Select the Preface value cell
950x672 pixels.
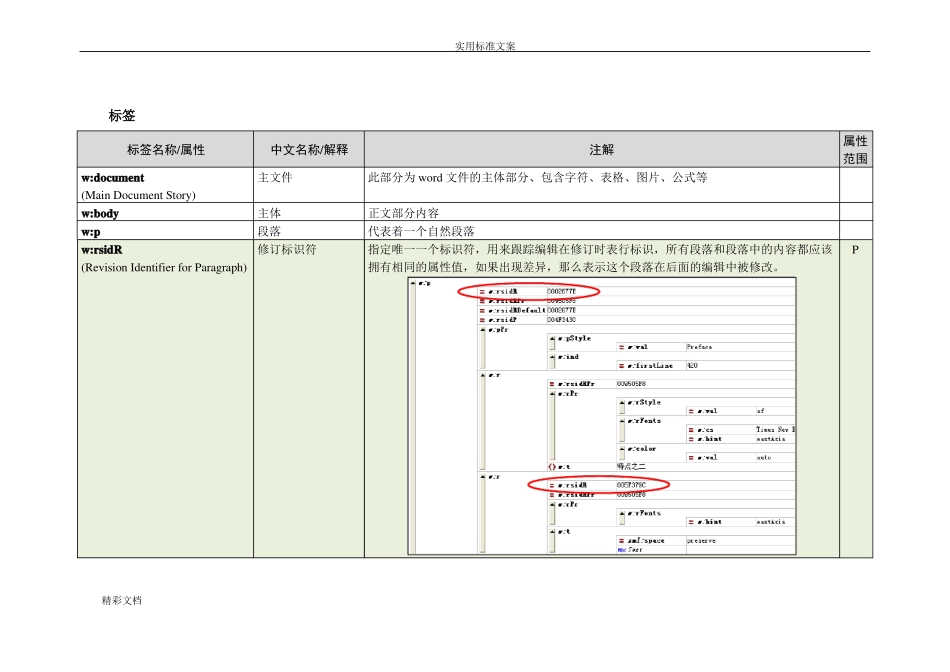click(x=700, y=347)
